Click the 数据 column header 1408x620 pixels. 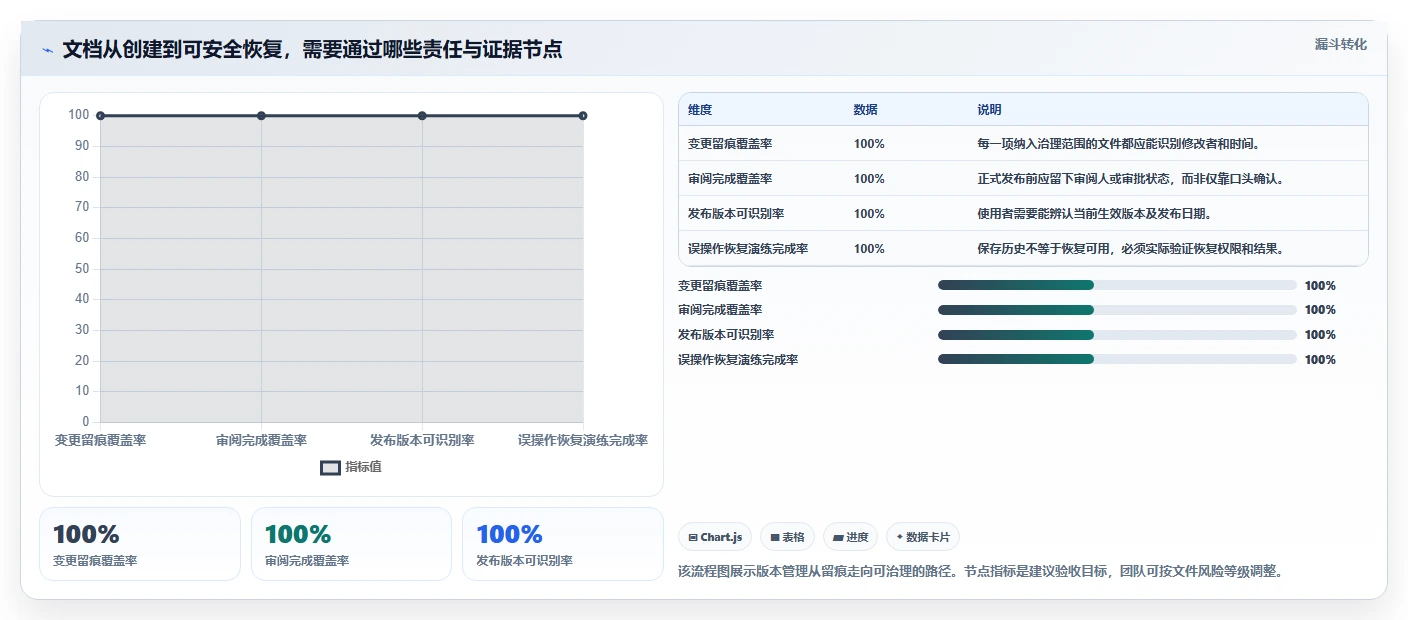pos(866,110)
